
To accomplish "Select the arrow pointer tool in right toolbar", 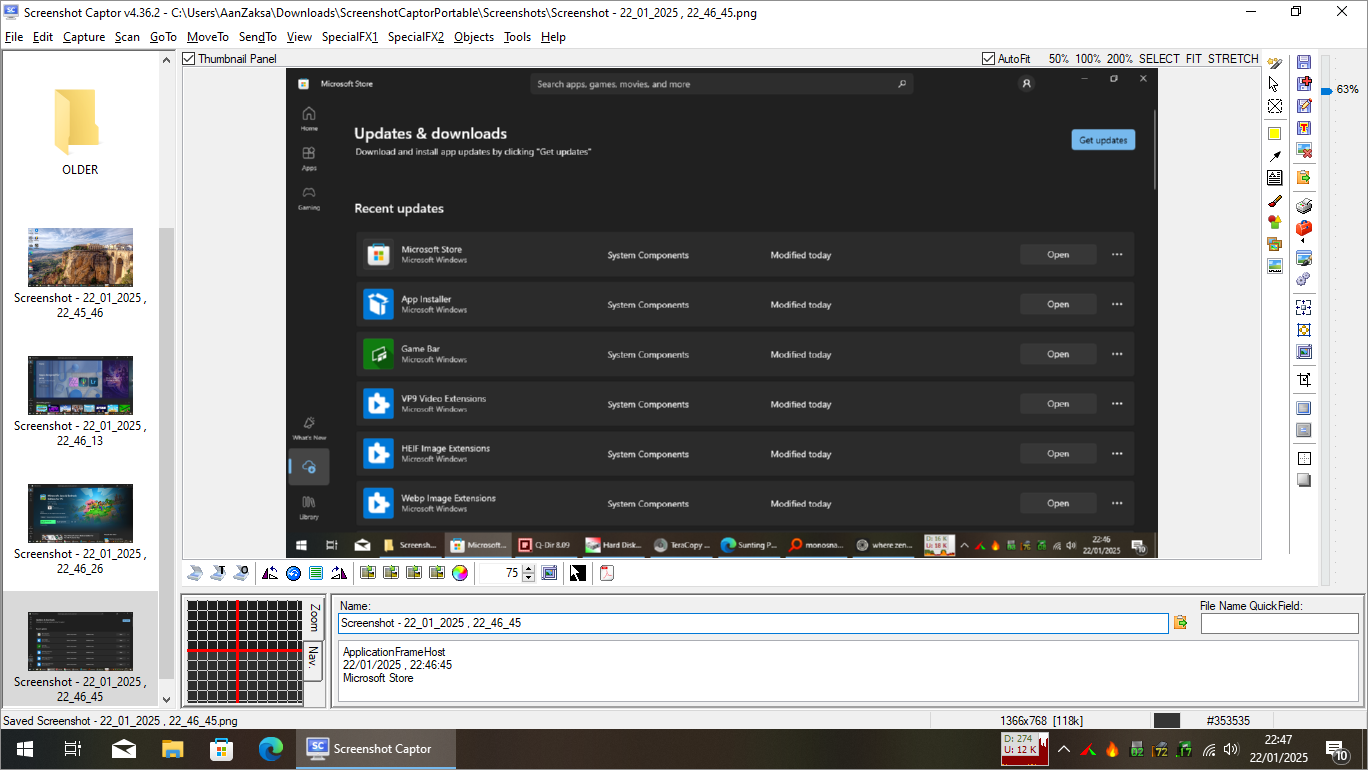I will coord(1274,84).
